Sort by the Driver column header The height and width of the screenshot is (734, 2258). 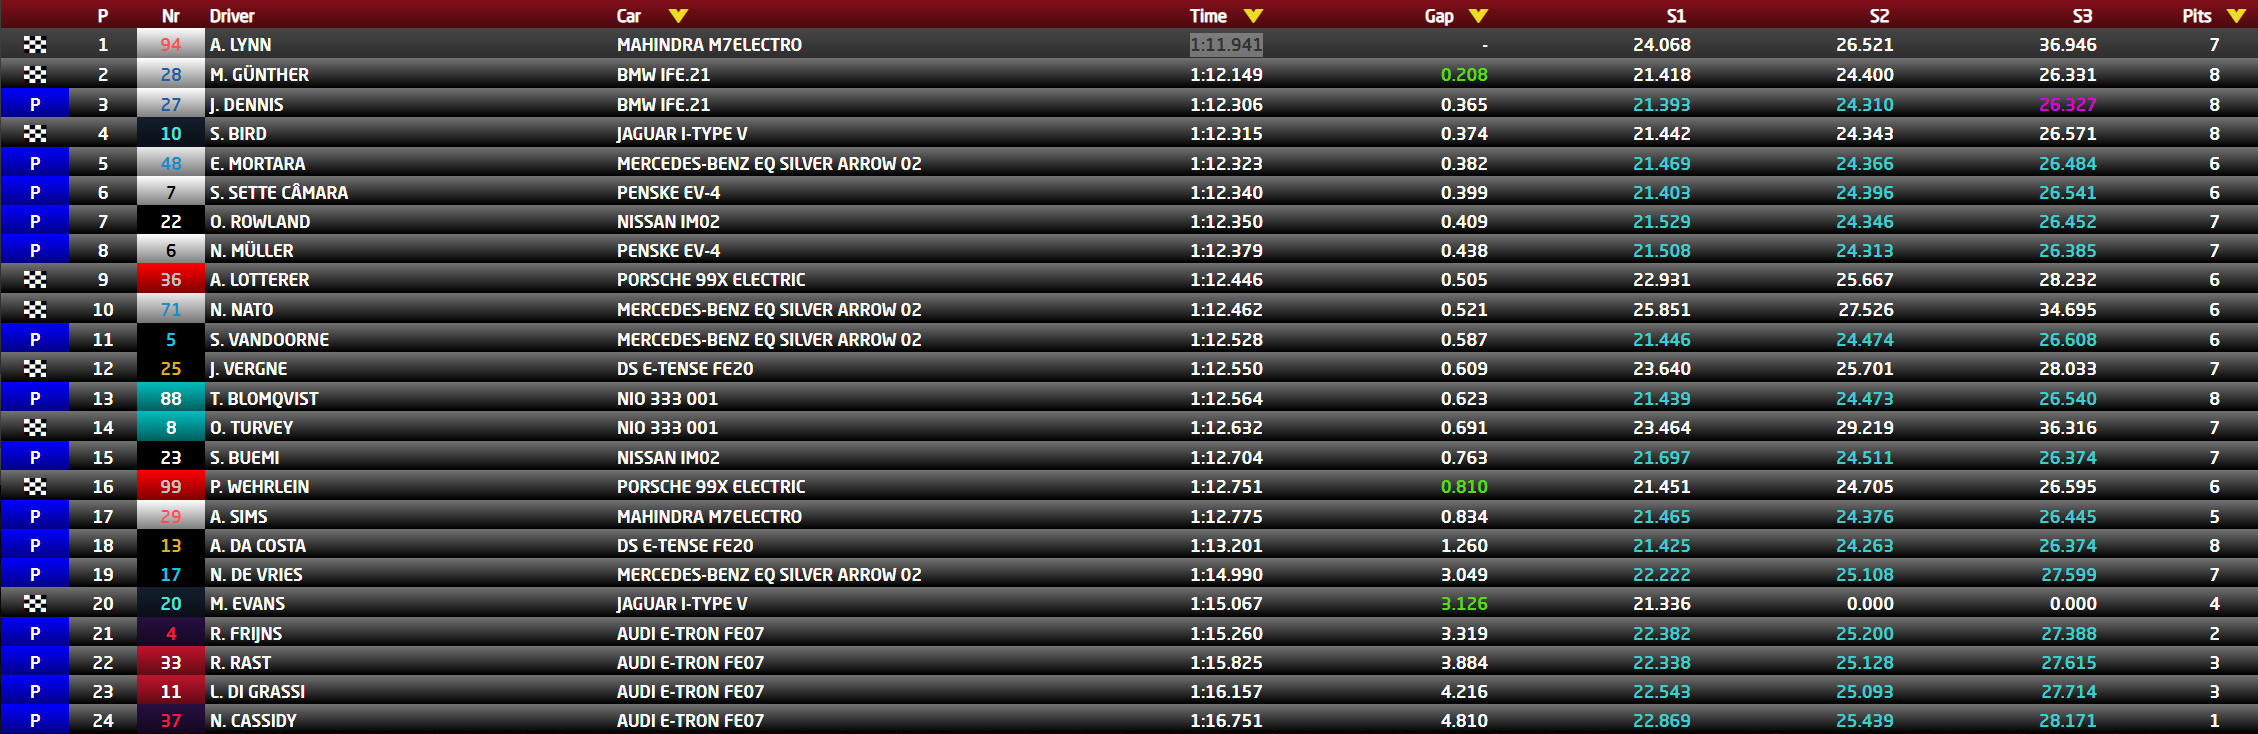(x=232, y=16)
